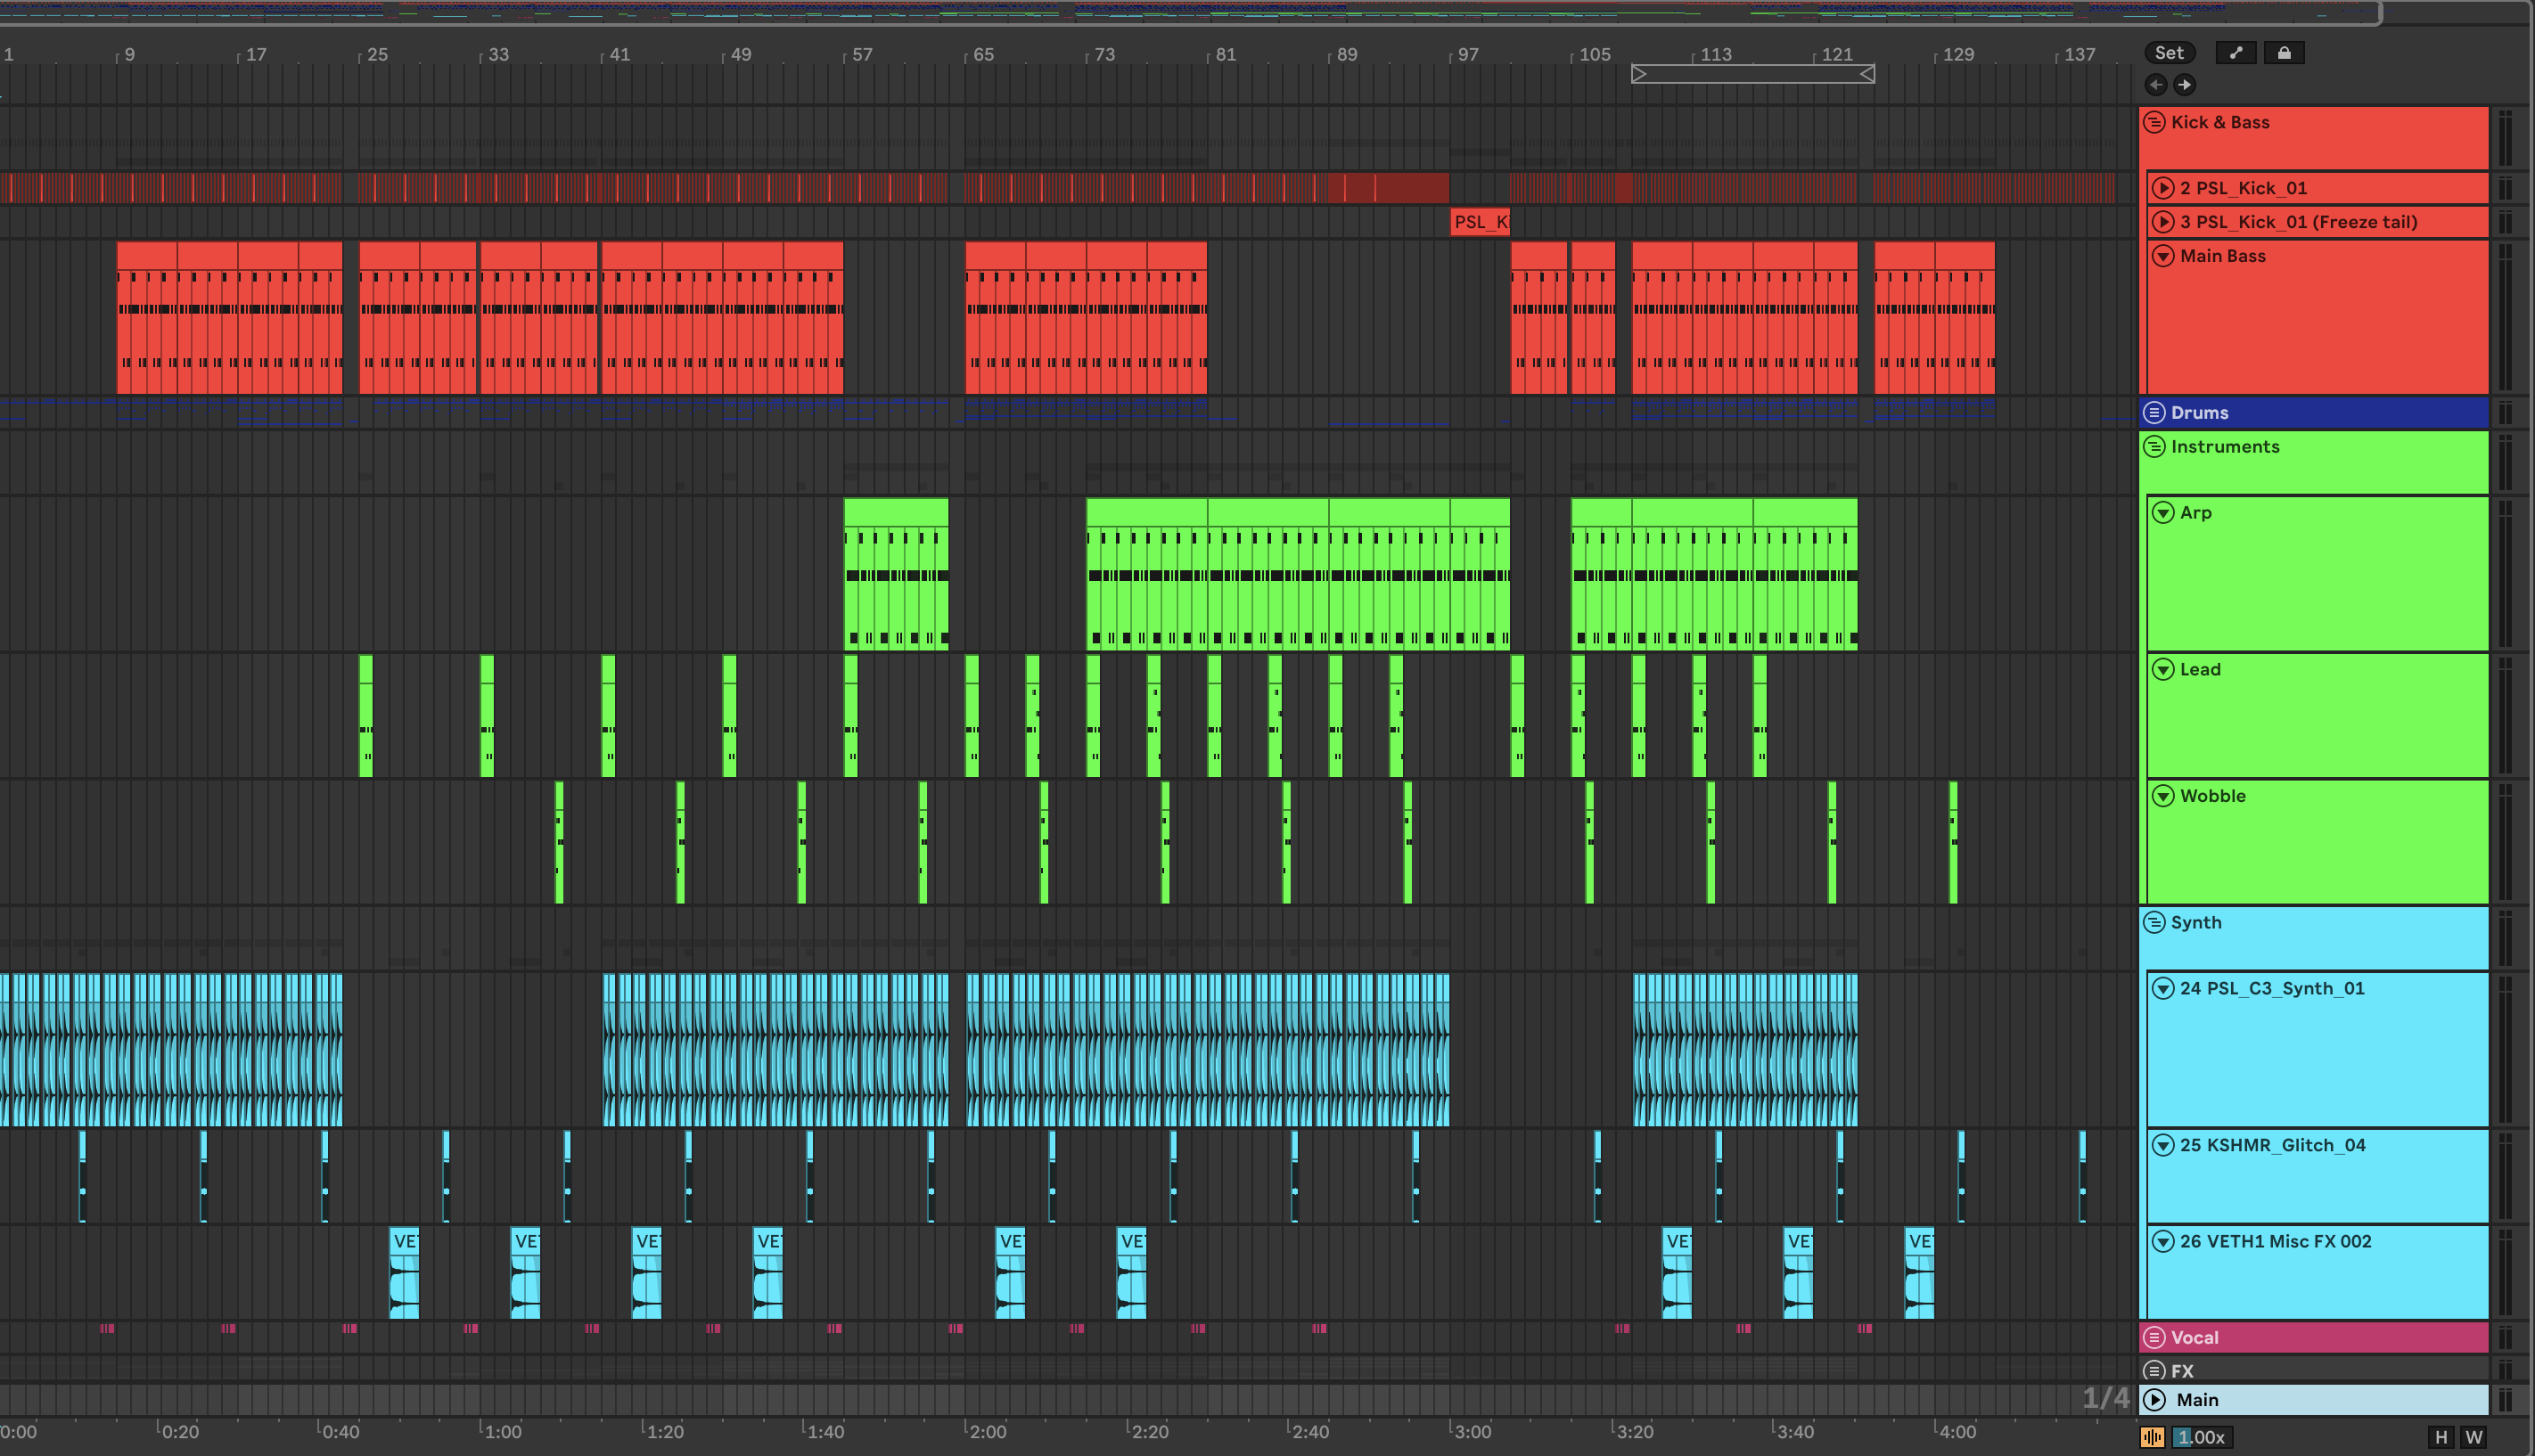
Task: Select the Wobble track name
Action: (x=2213, y=796)
